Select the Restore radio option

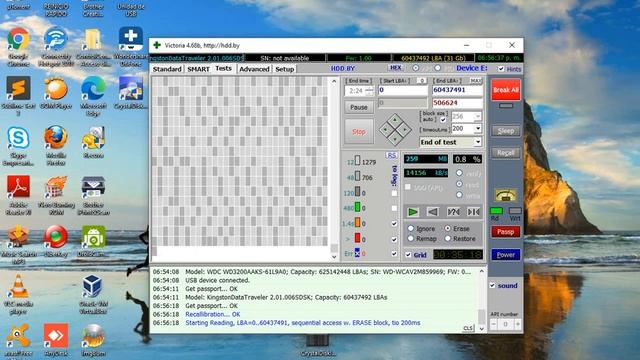[448, 238]
